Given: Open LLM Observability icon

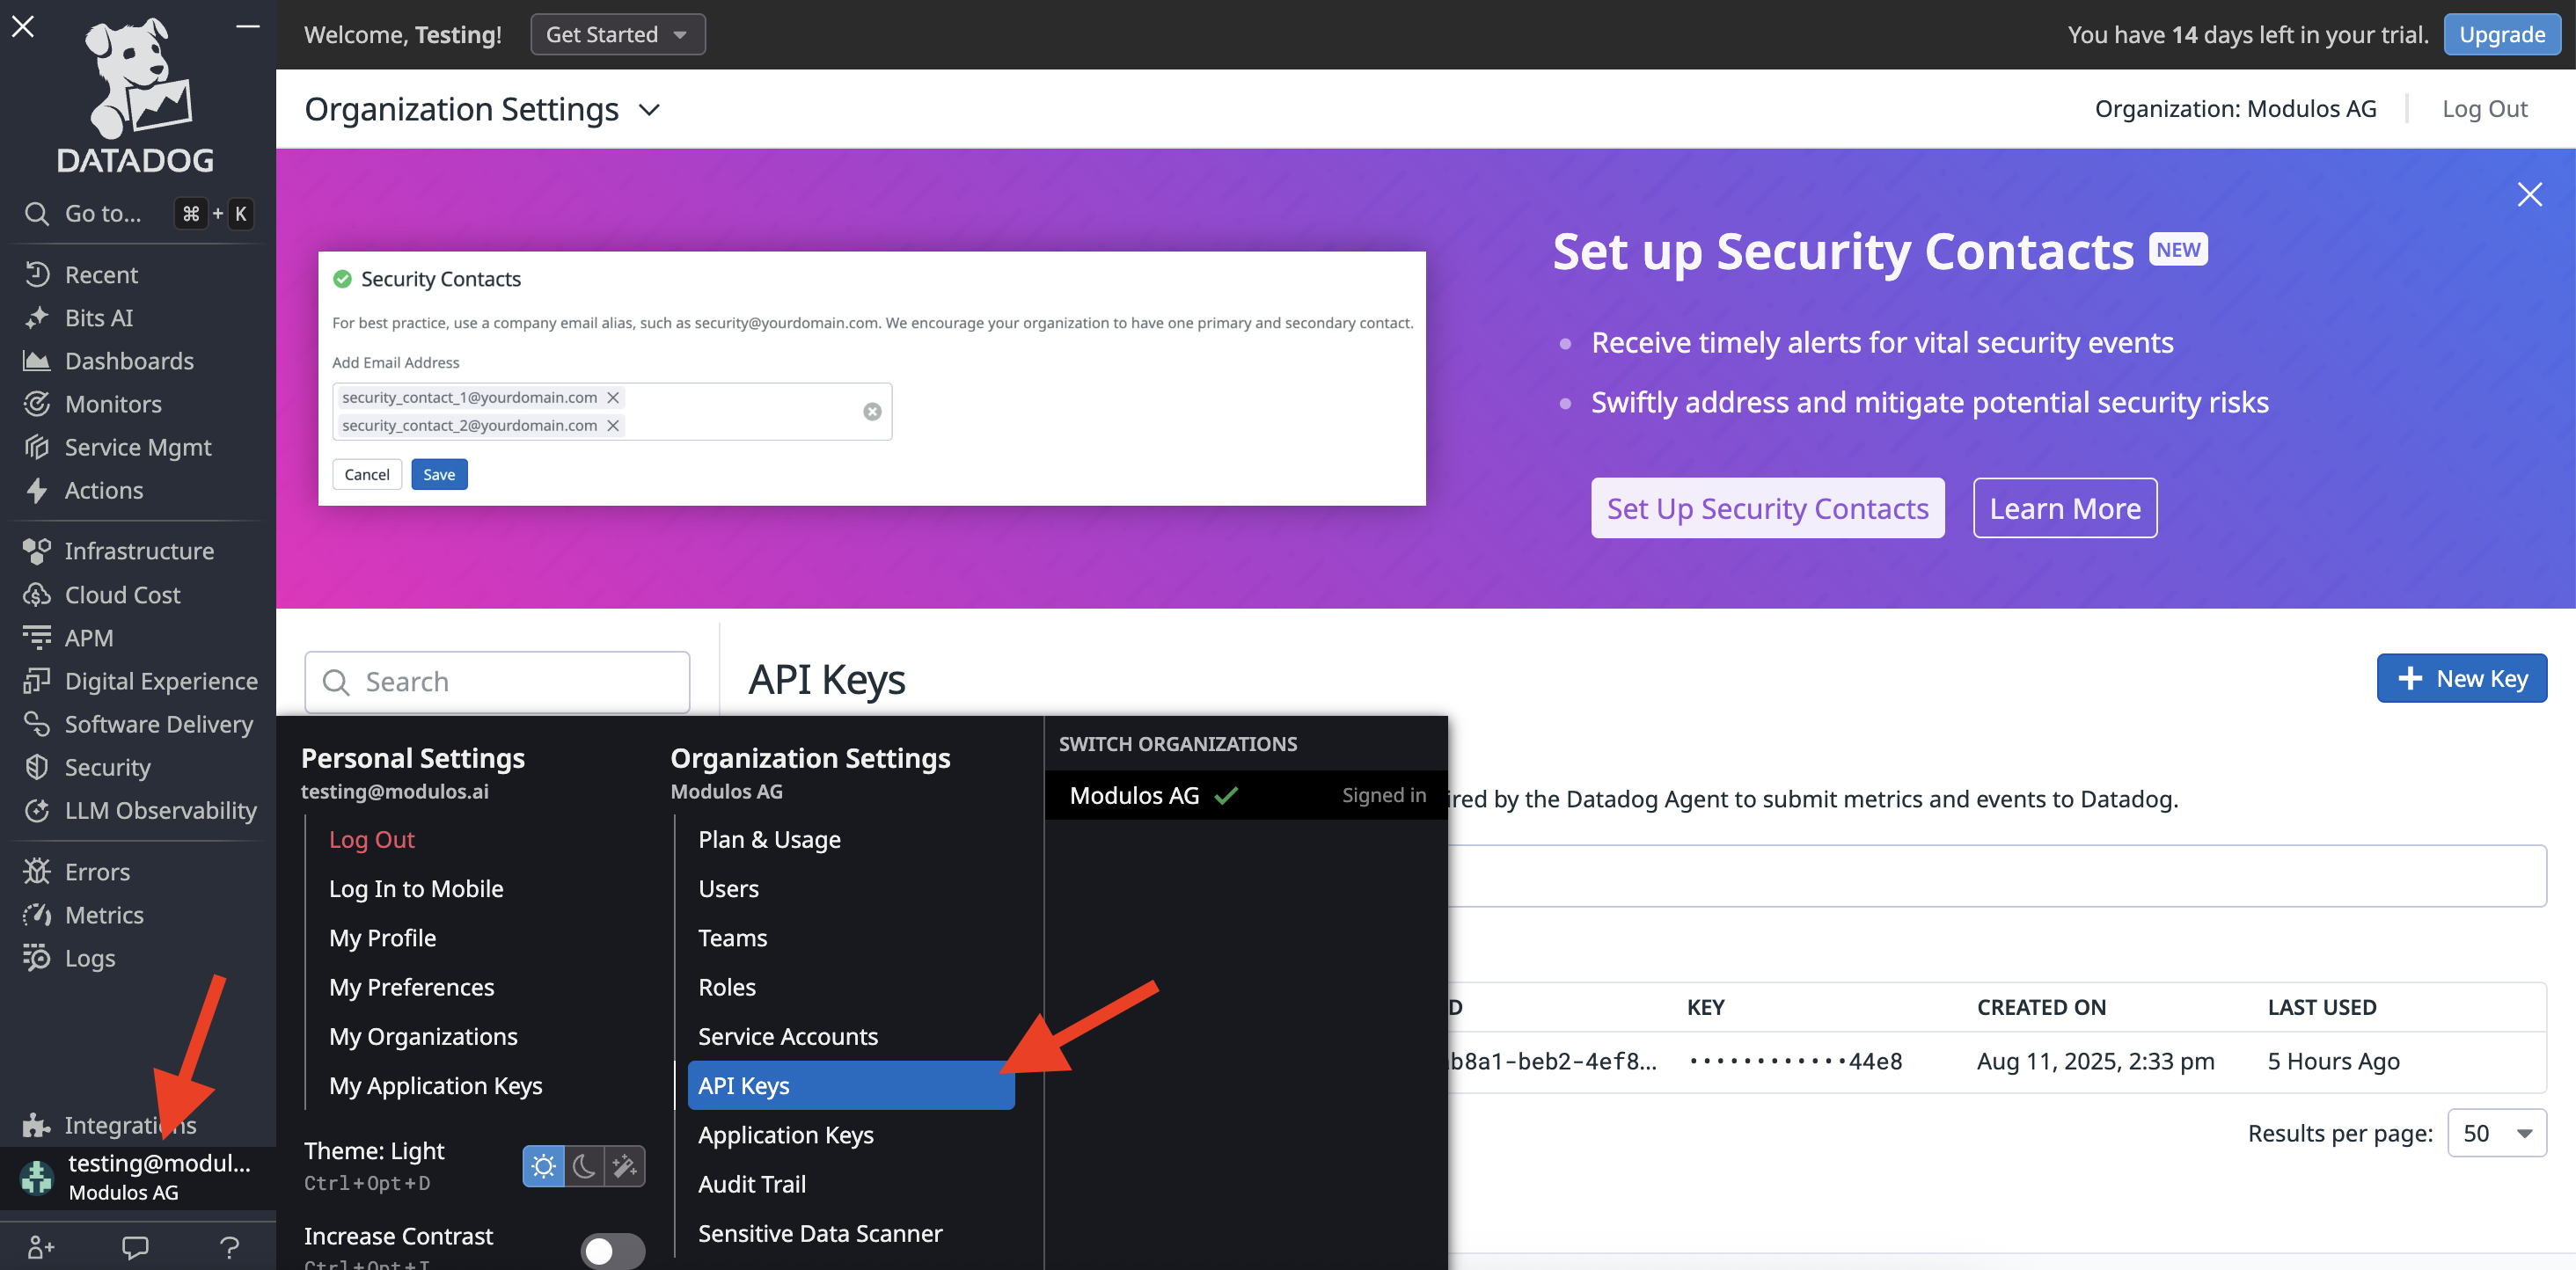Looking at the screenshot, I should click(37, 809).
